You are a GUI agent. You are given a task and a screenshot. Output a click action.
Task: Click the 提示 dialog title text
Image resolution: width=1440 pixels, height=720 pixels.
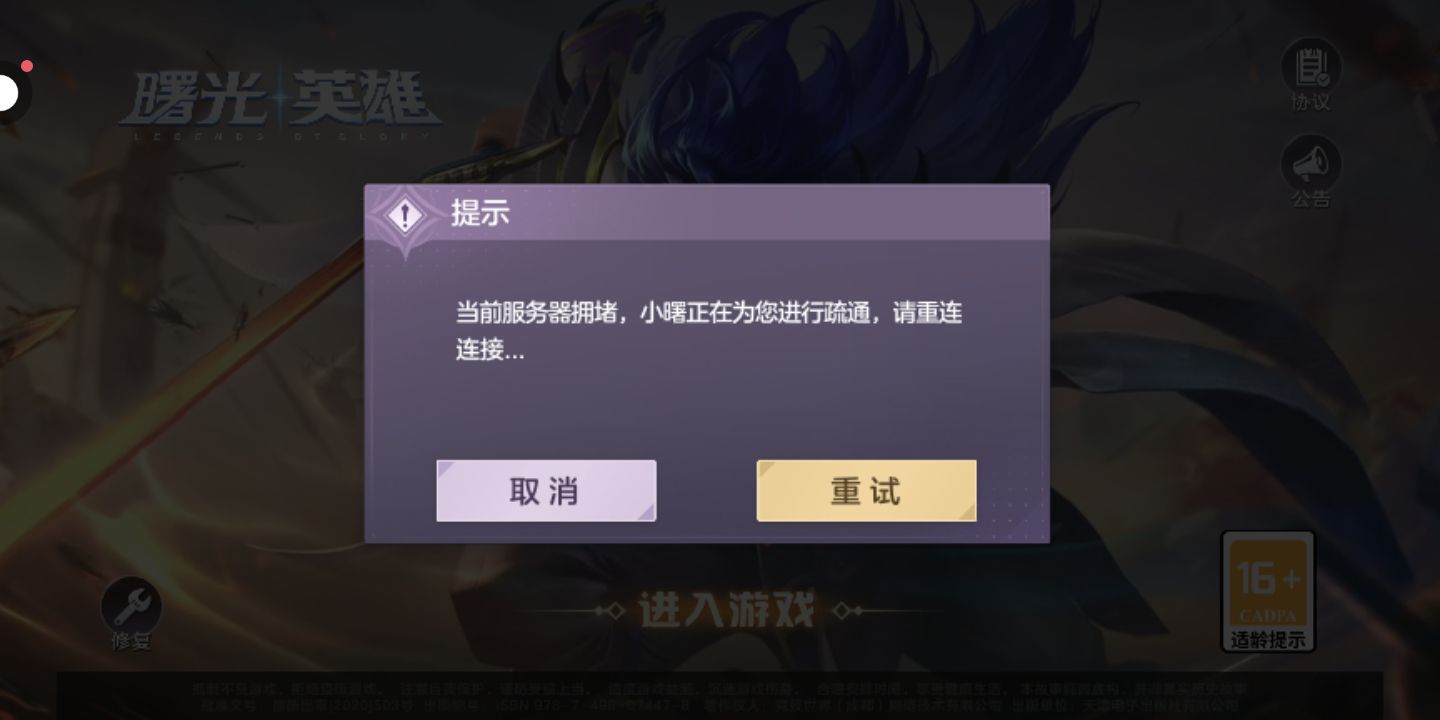[480, 213]
